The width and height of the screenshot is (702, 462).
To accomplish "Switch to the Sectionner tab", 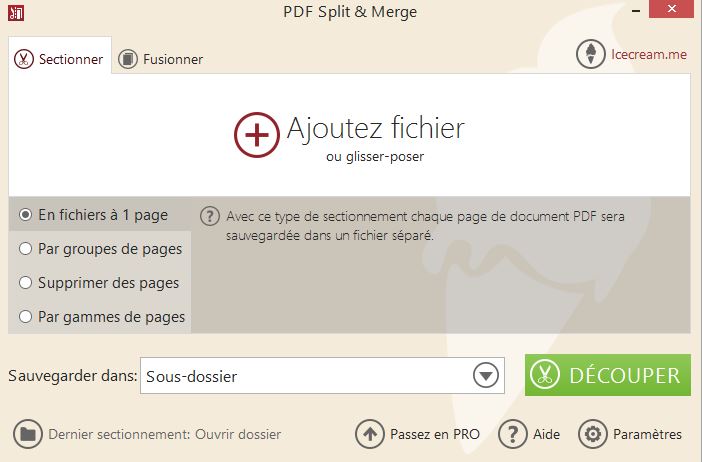I will [x=60, y=56].
